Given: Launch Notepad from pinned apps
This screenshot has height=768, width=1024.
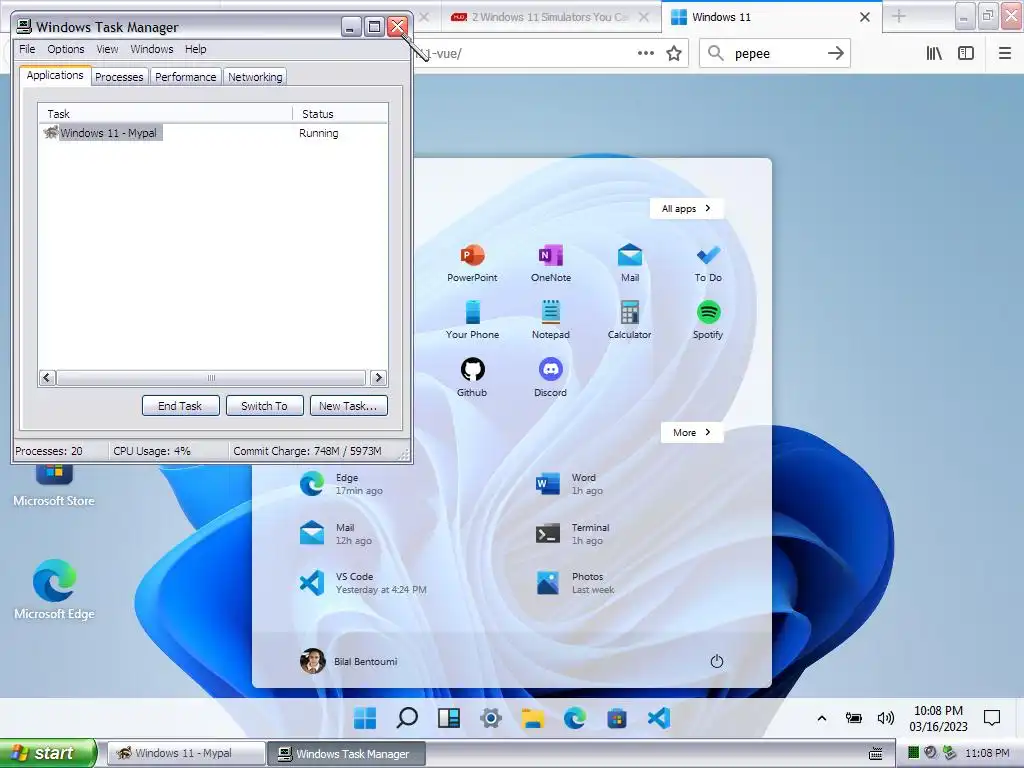Looking at the screenshot, I should click(x=551, y=320).
